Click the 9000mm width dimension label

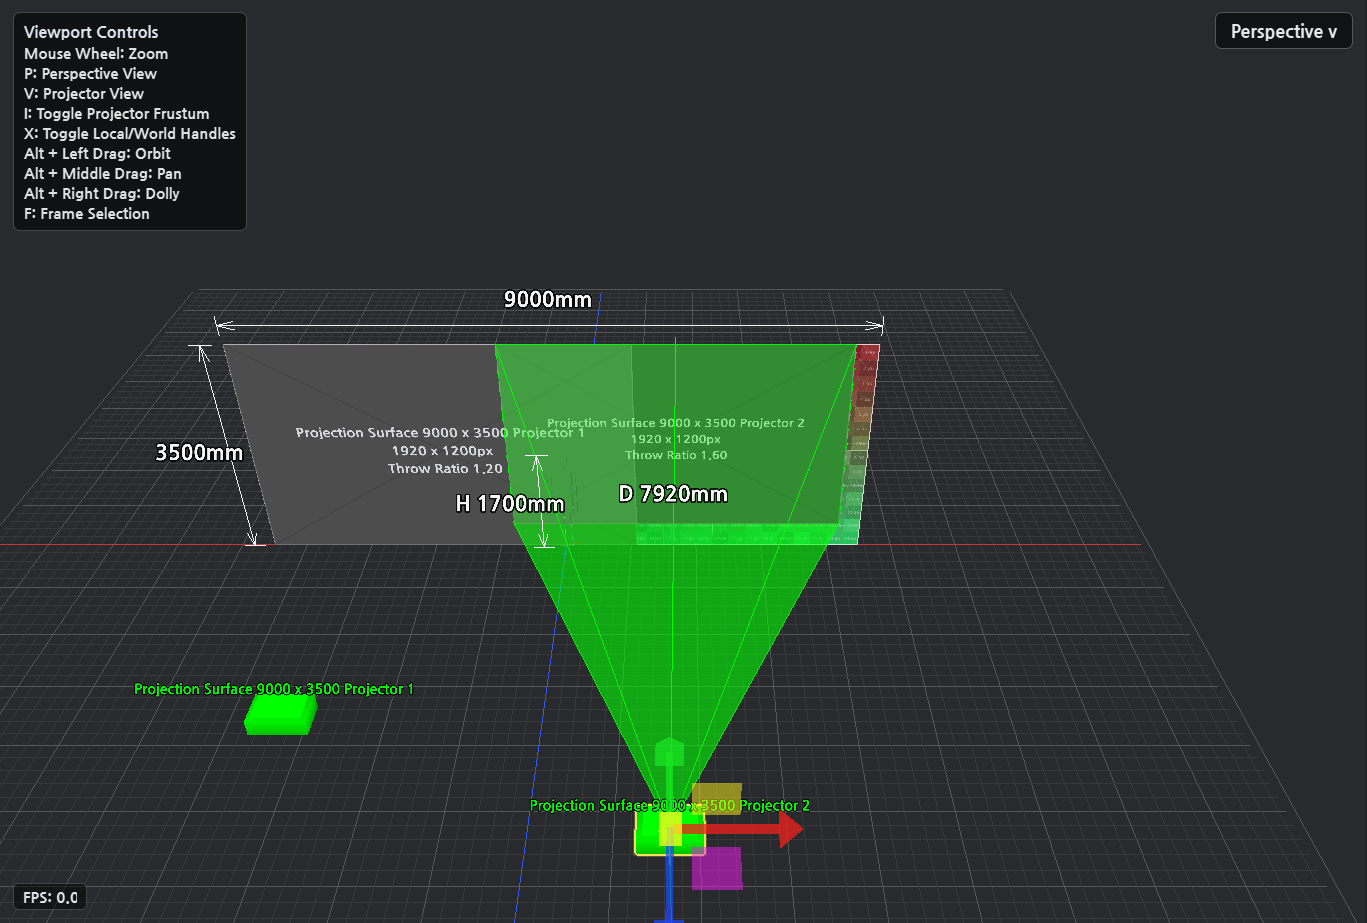click(547, 299)
